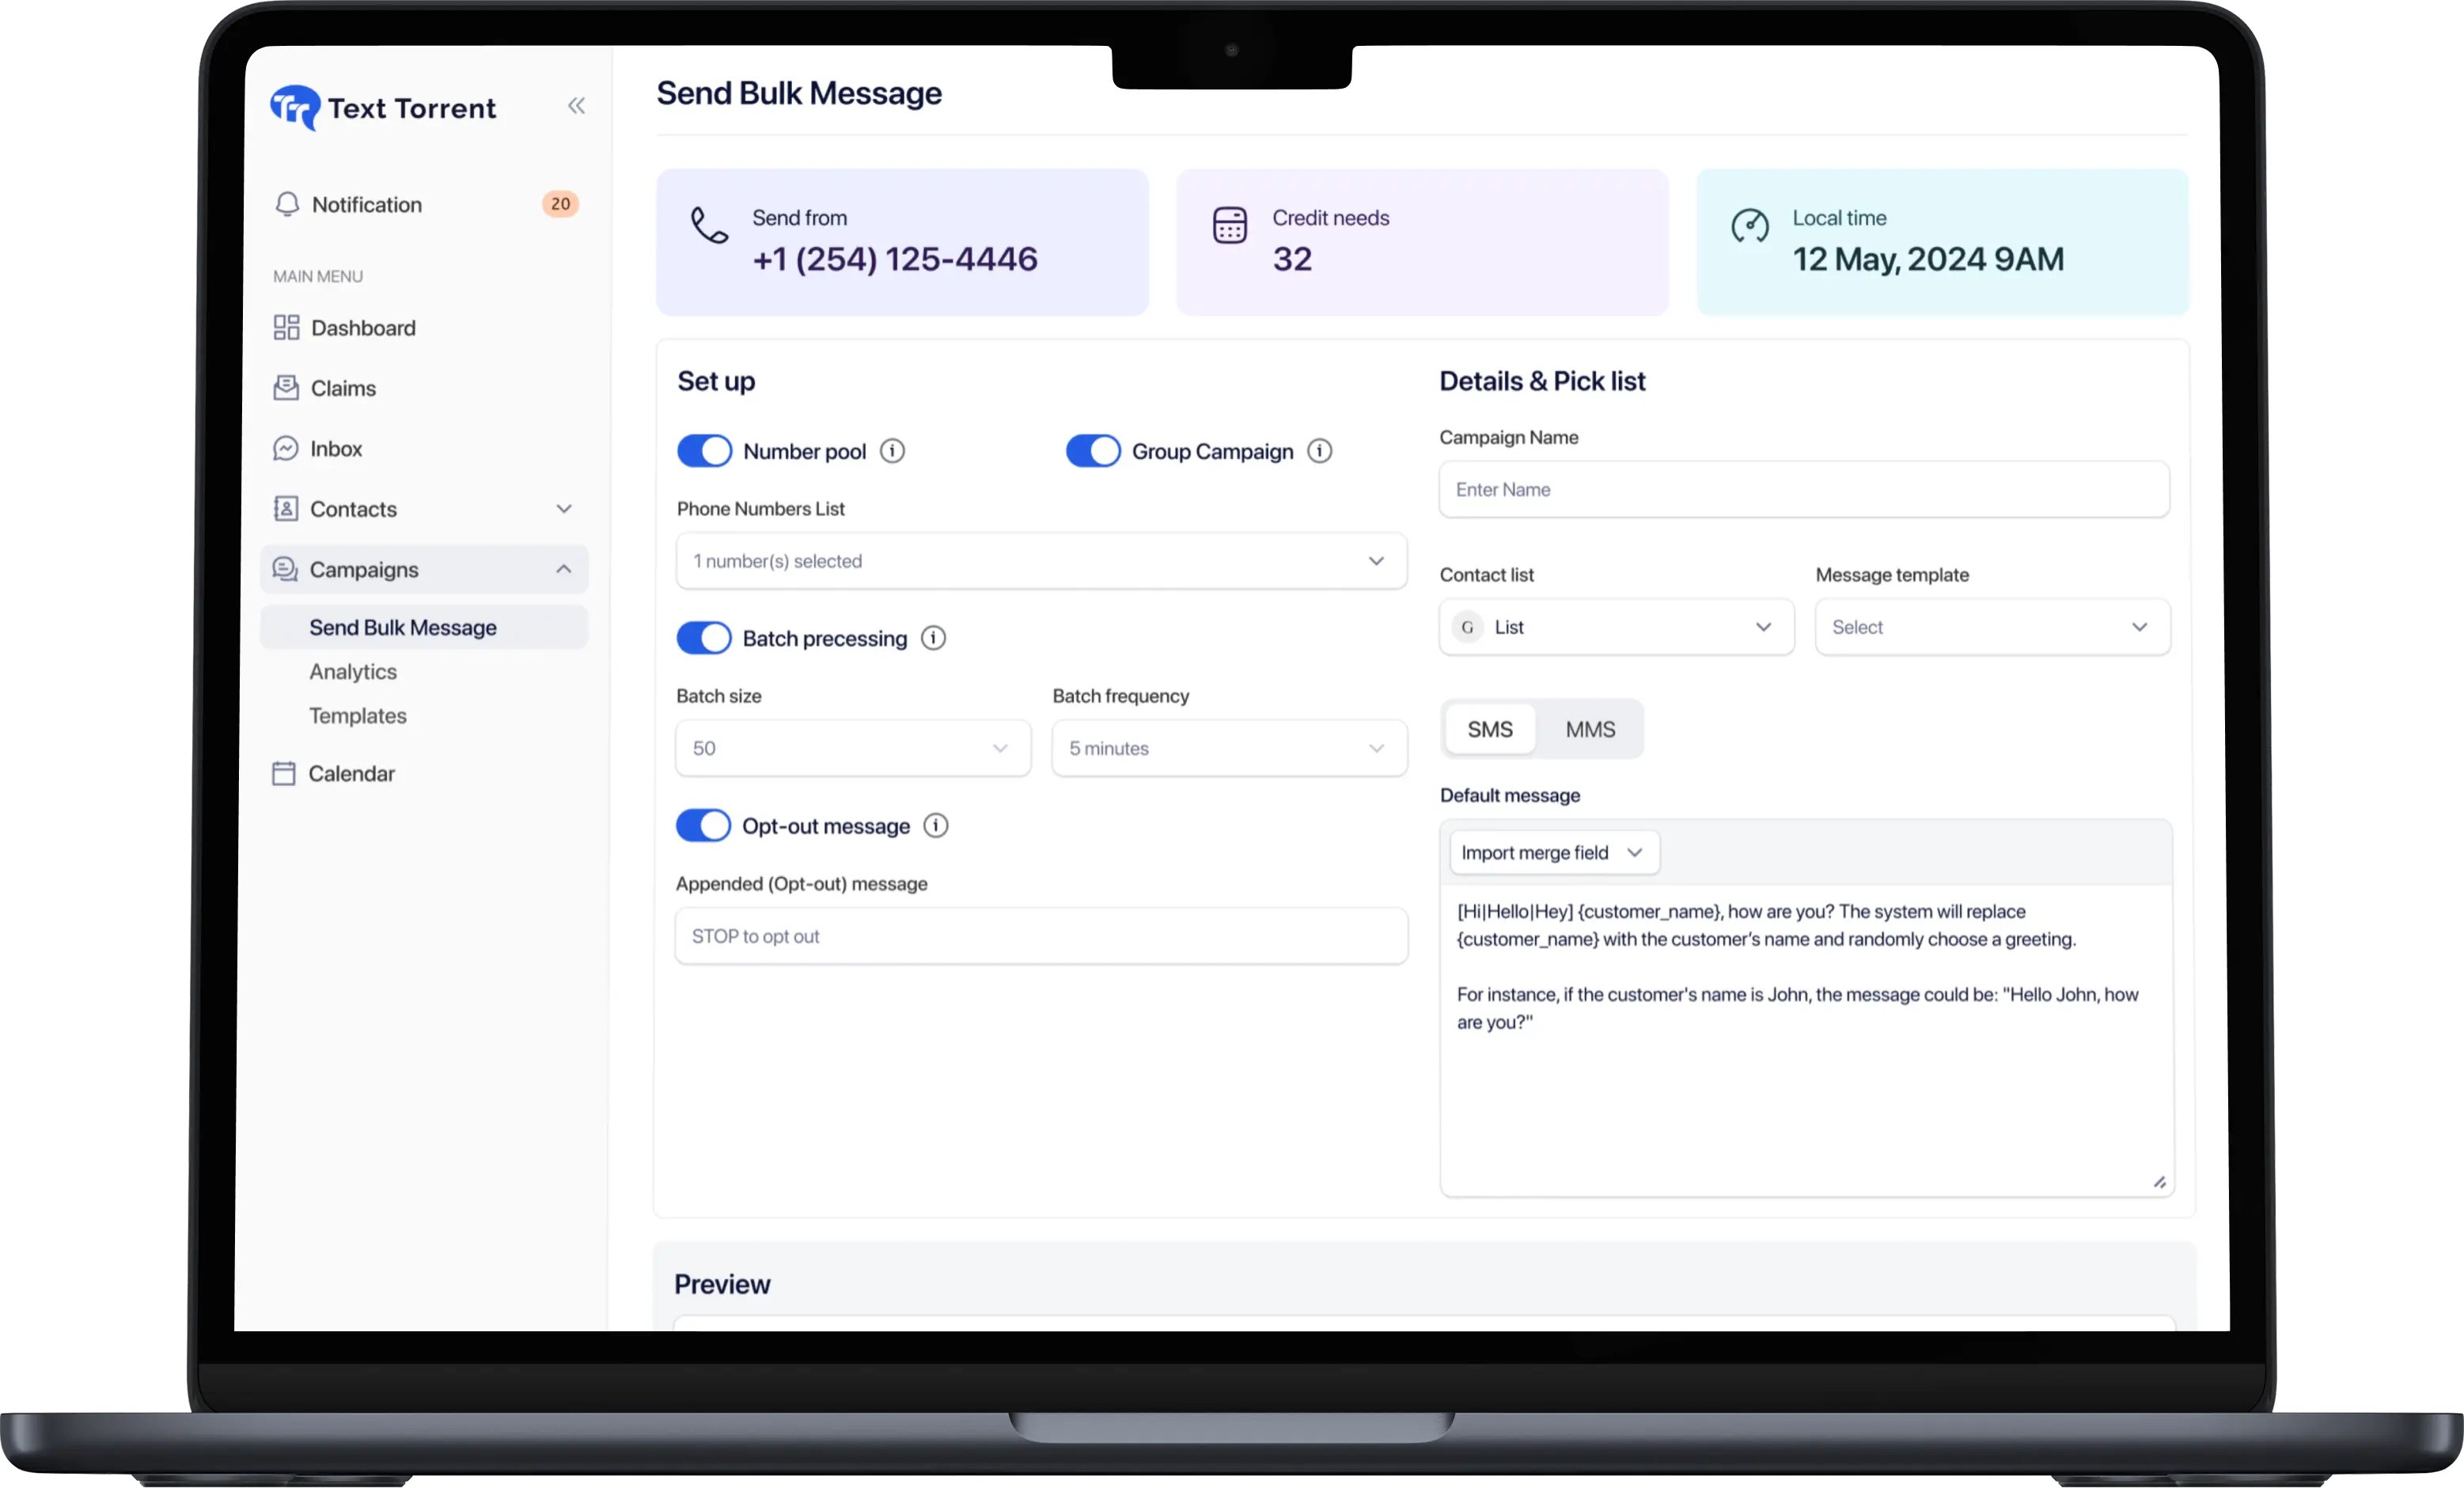Disable the Number pool toggle

704,451
